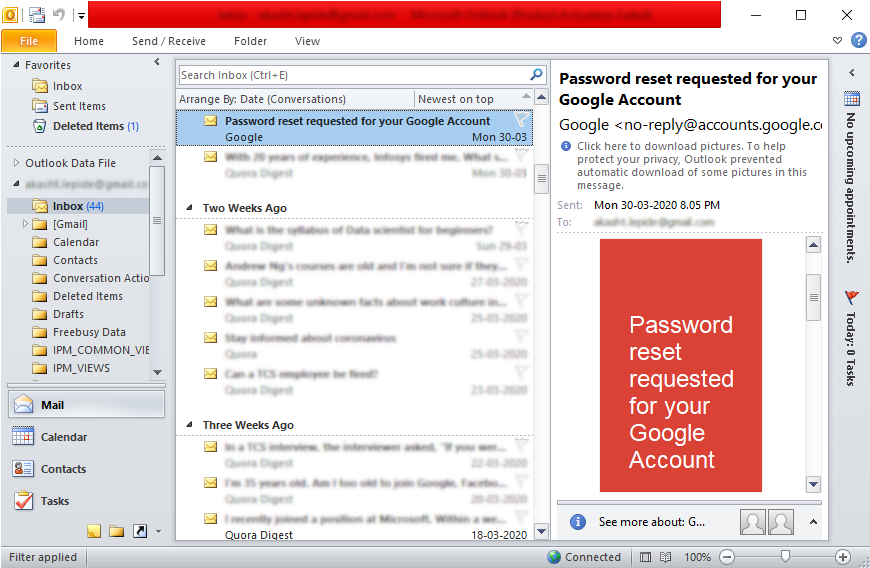Open Configure buttons dropdown arrow
This screenshot has width=870, height=568.
158,531
